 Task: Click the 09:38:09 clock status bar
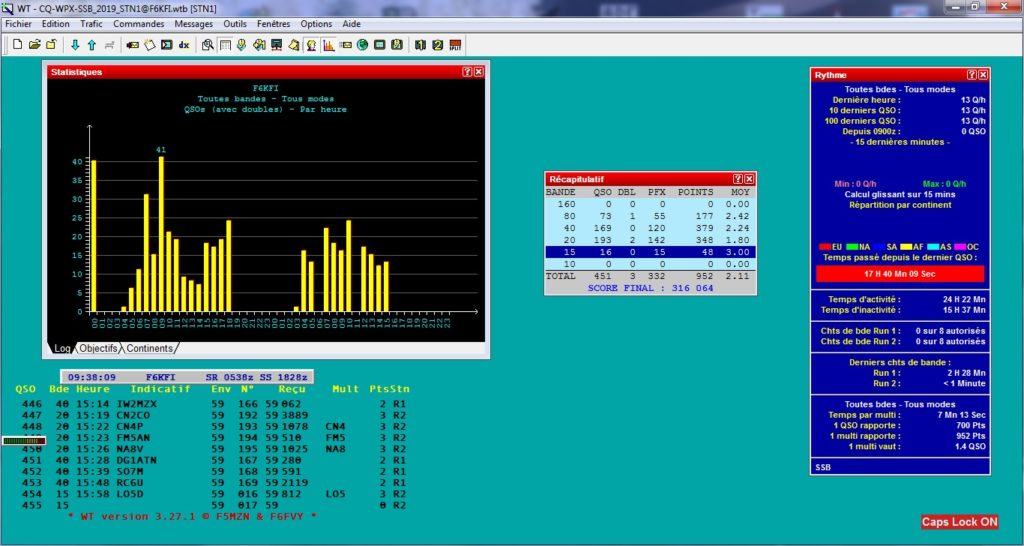click(x=187, y=377)
